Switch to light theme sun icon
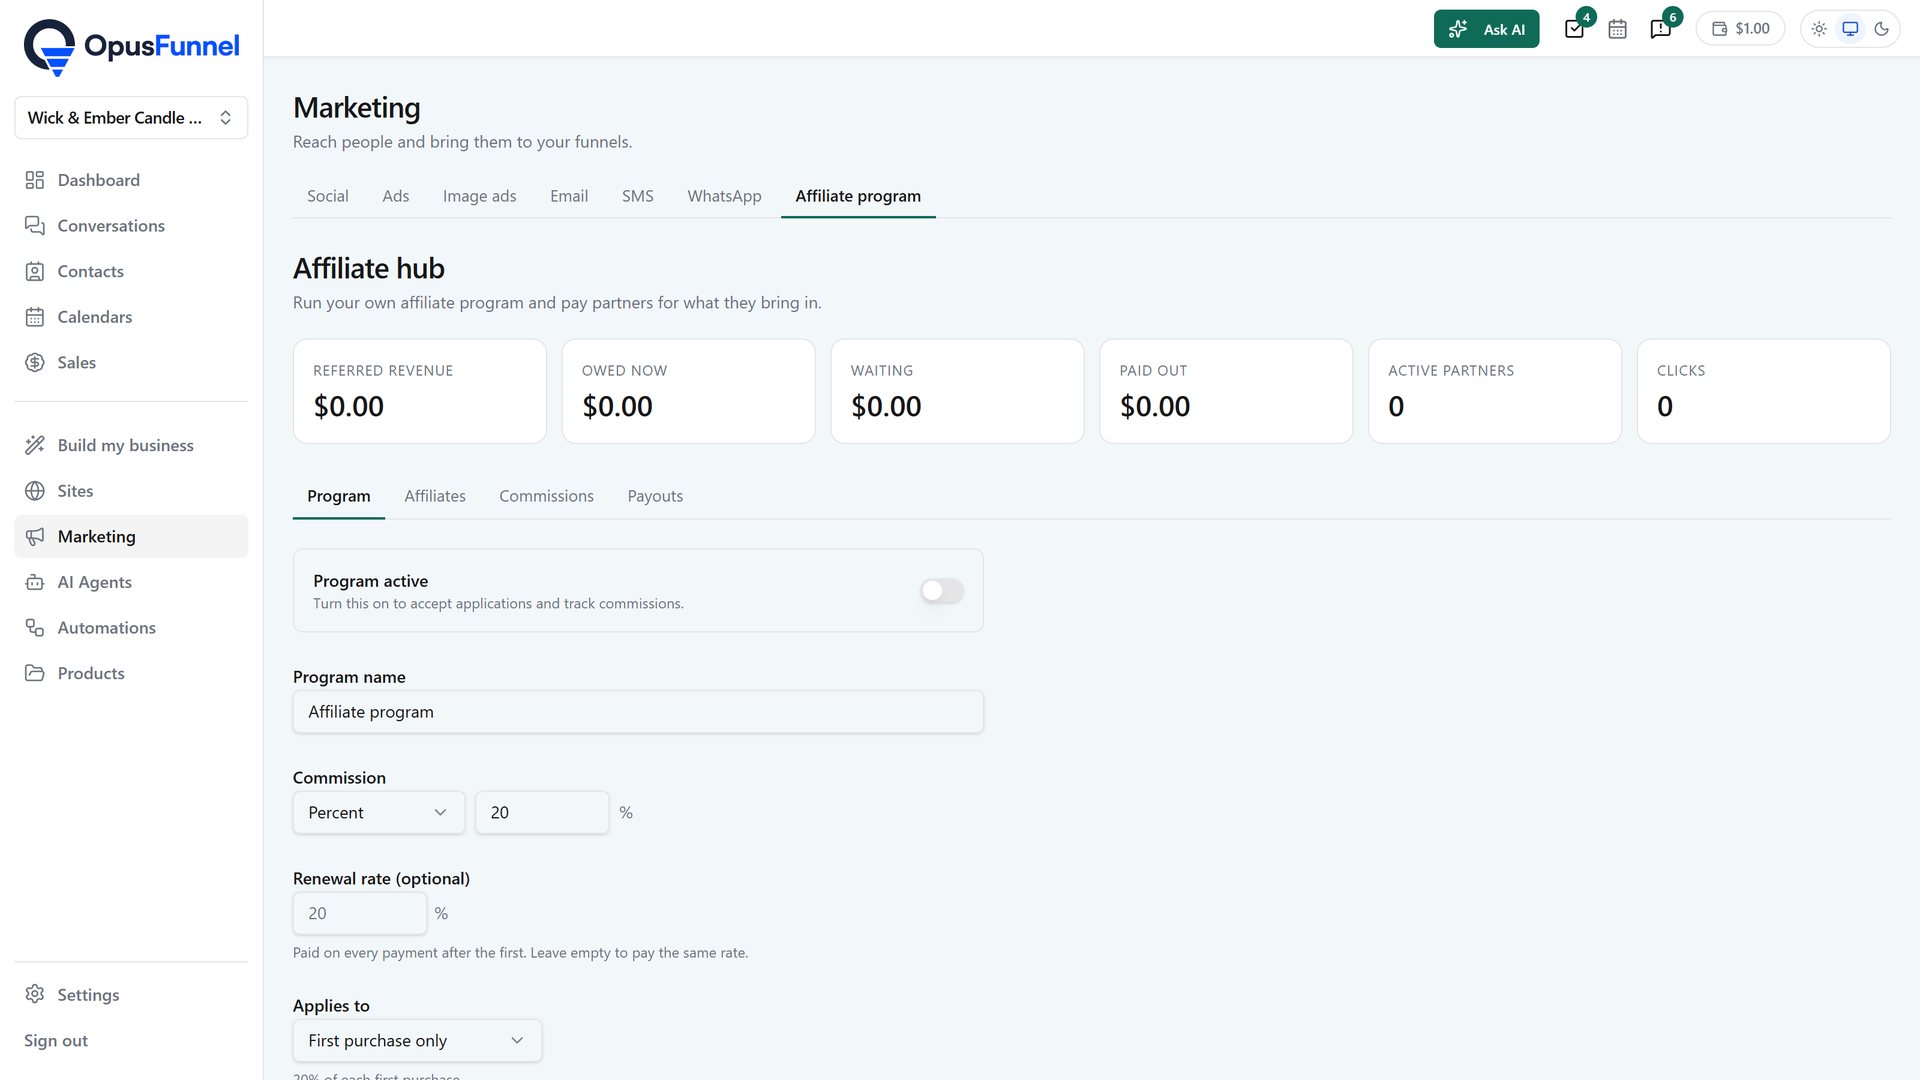 pyautogui.click(x=1819, y=29)
